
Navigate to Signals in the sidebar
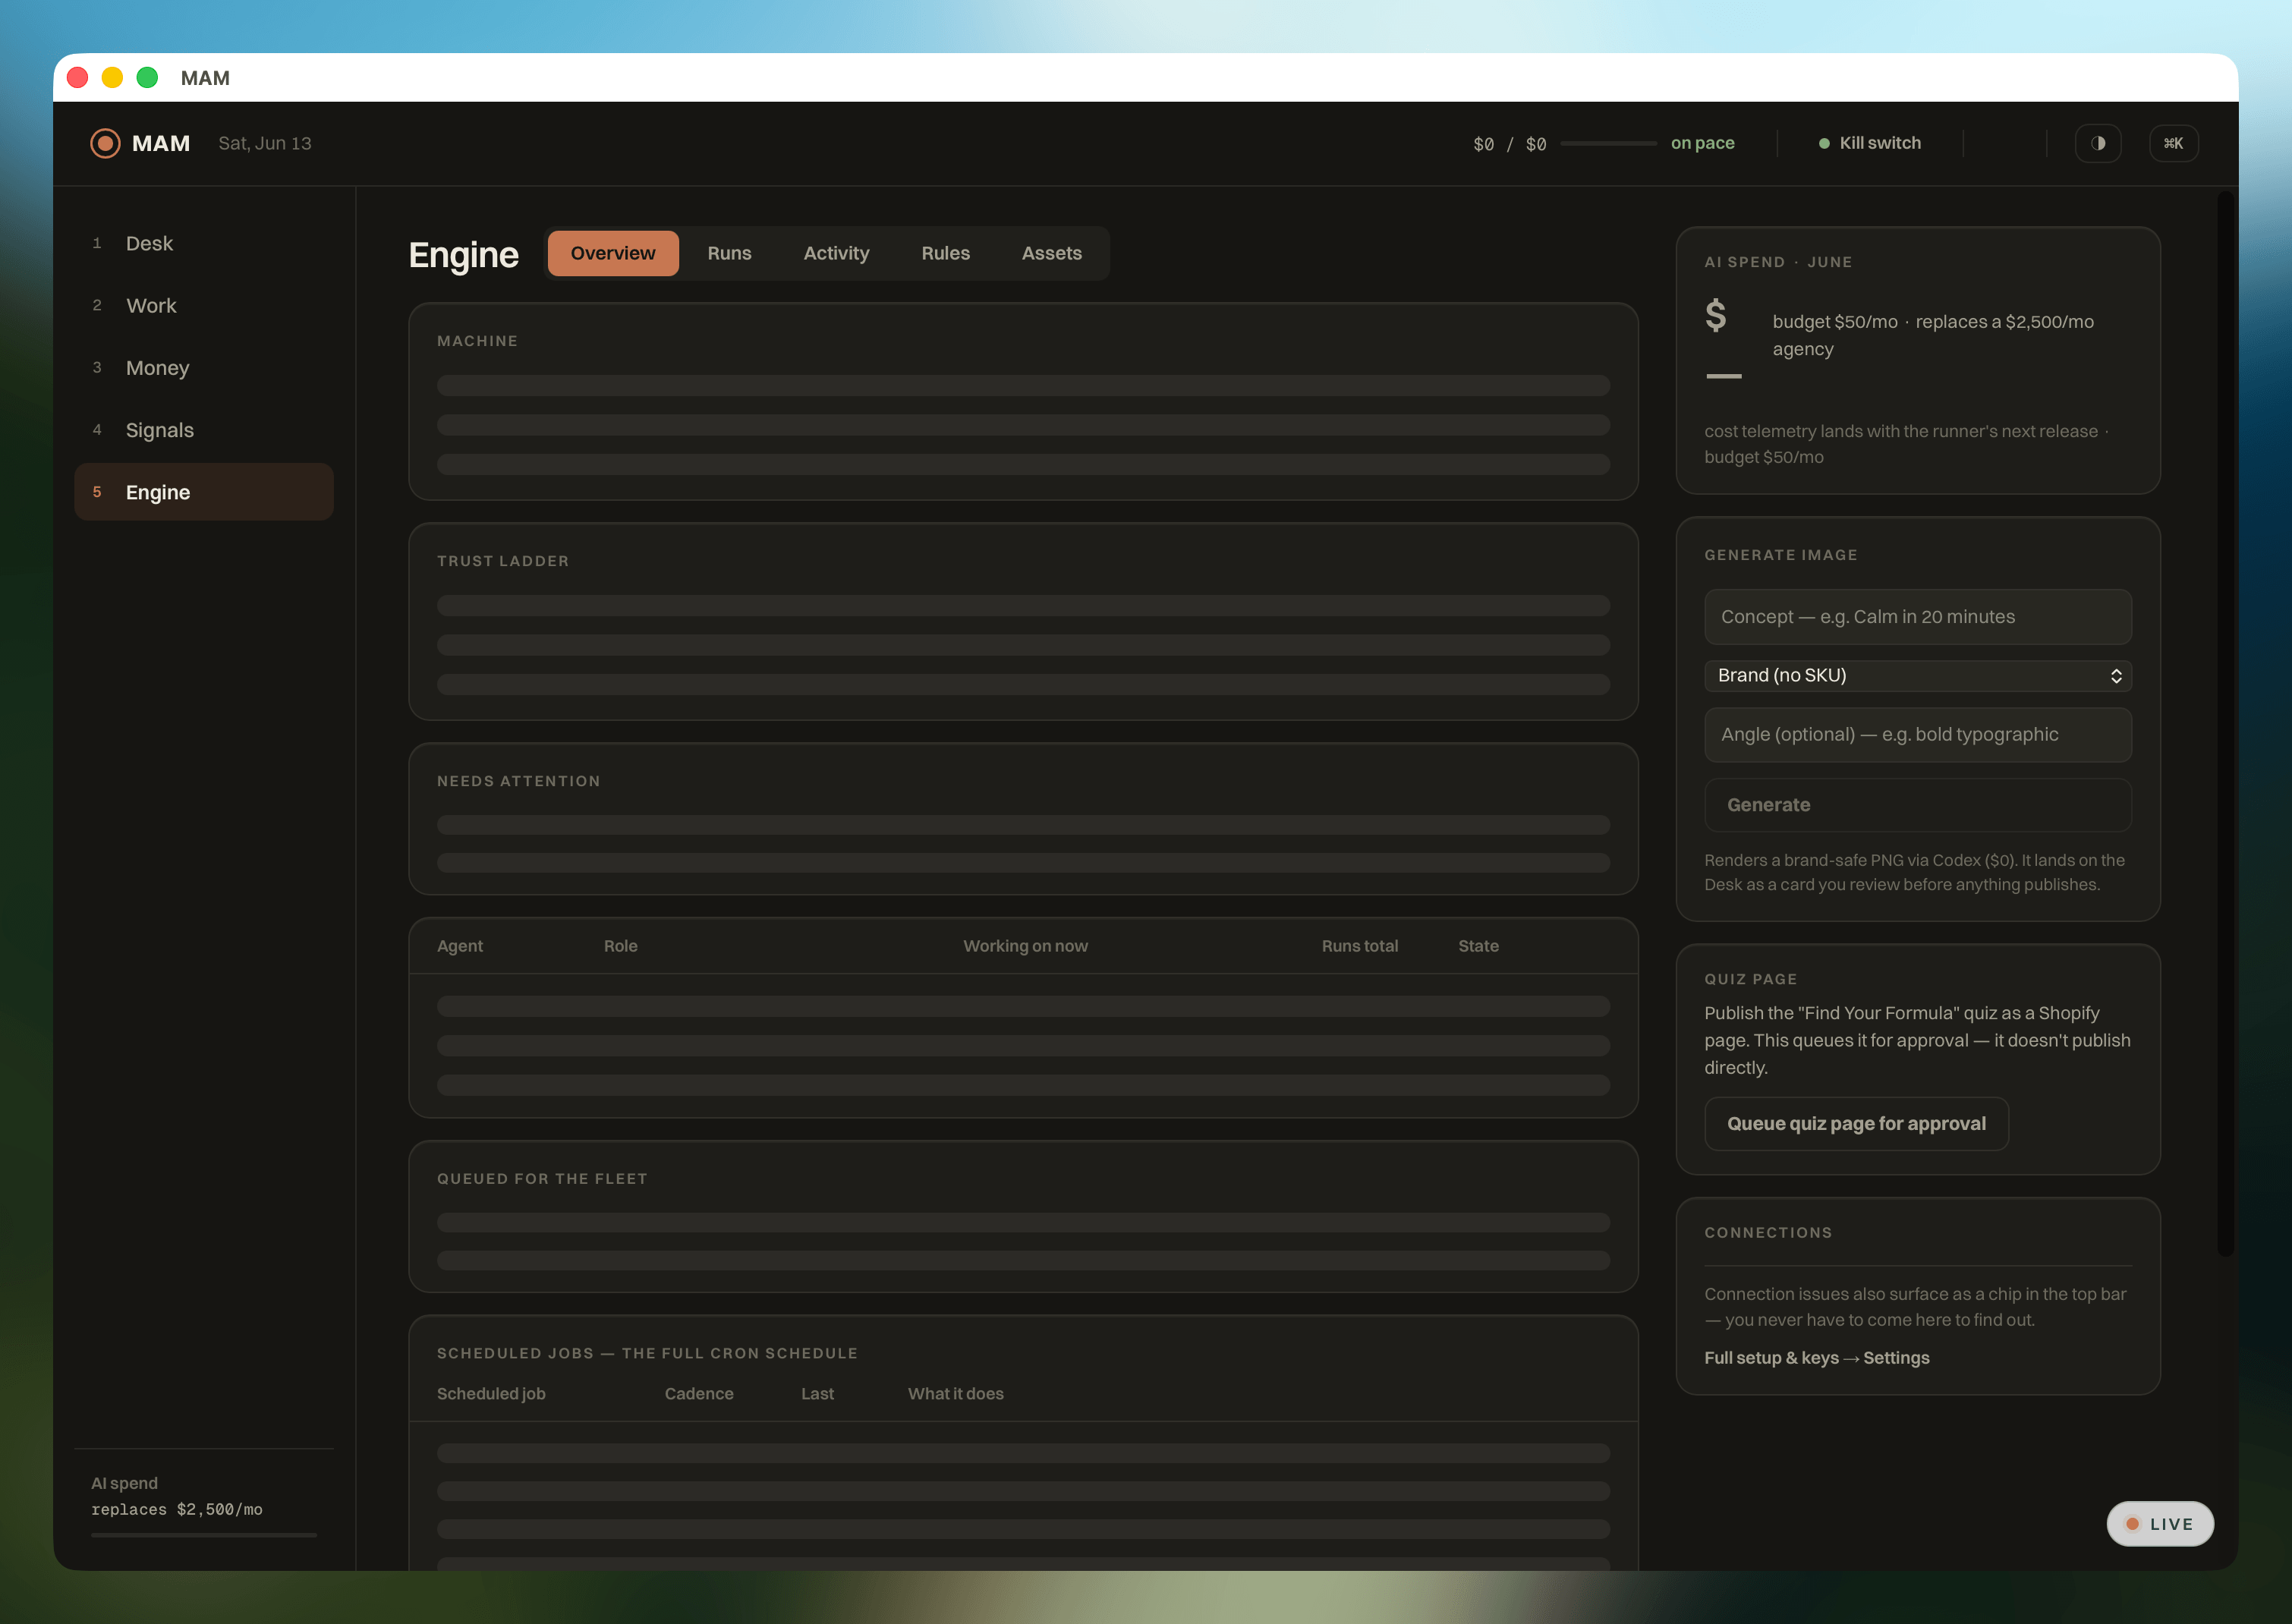[204, 430]
